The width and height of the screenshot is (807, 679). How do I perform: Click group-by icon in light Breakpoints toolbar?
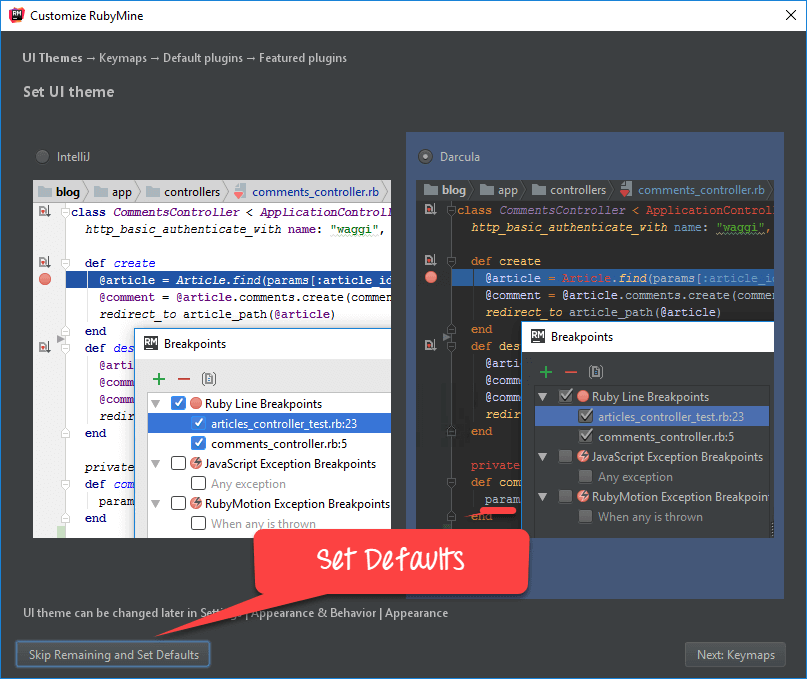pyautogui.click(x=209, y=379)
